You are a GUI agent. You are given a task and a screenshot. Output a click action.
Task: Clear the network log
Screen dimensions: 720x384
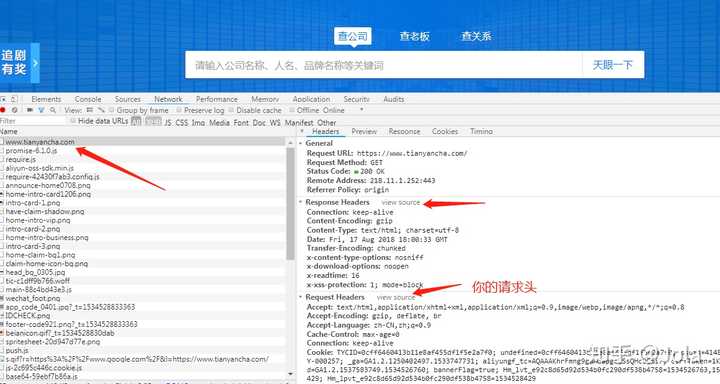(x=15, y=110)
